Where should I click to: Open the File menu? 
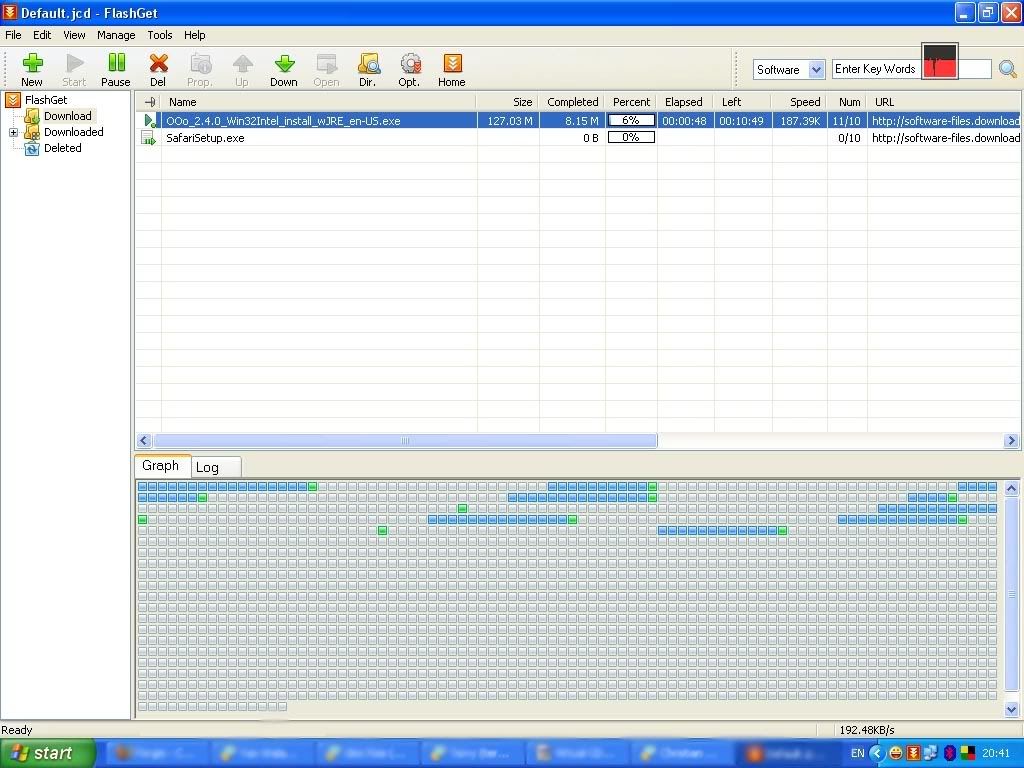(13, 35)
